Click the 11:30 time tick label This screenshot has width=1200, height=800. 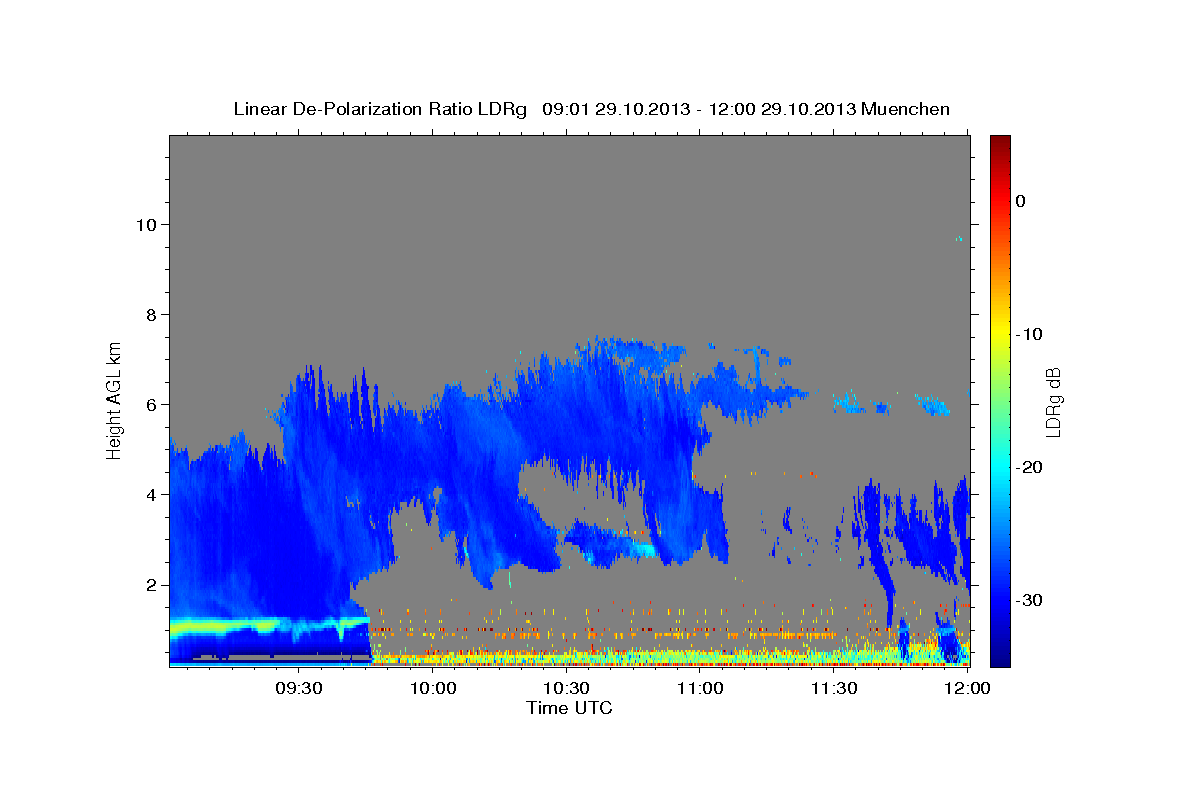pos(833,688)
